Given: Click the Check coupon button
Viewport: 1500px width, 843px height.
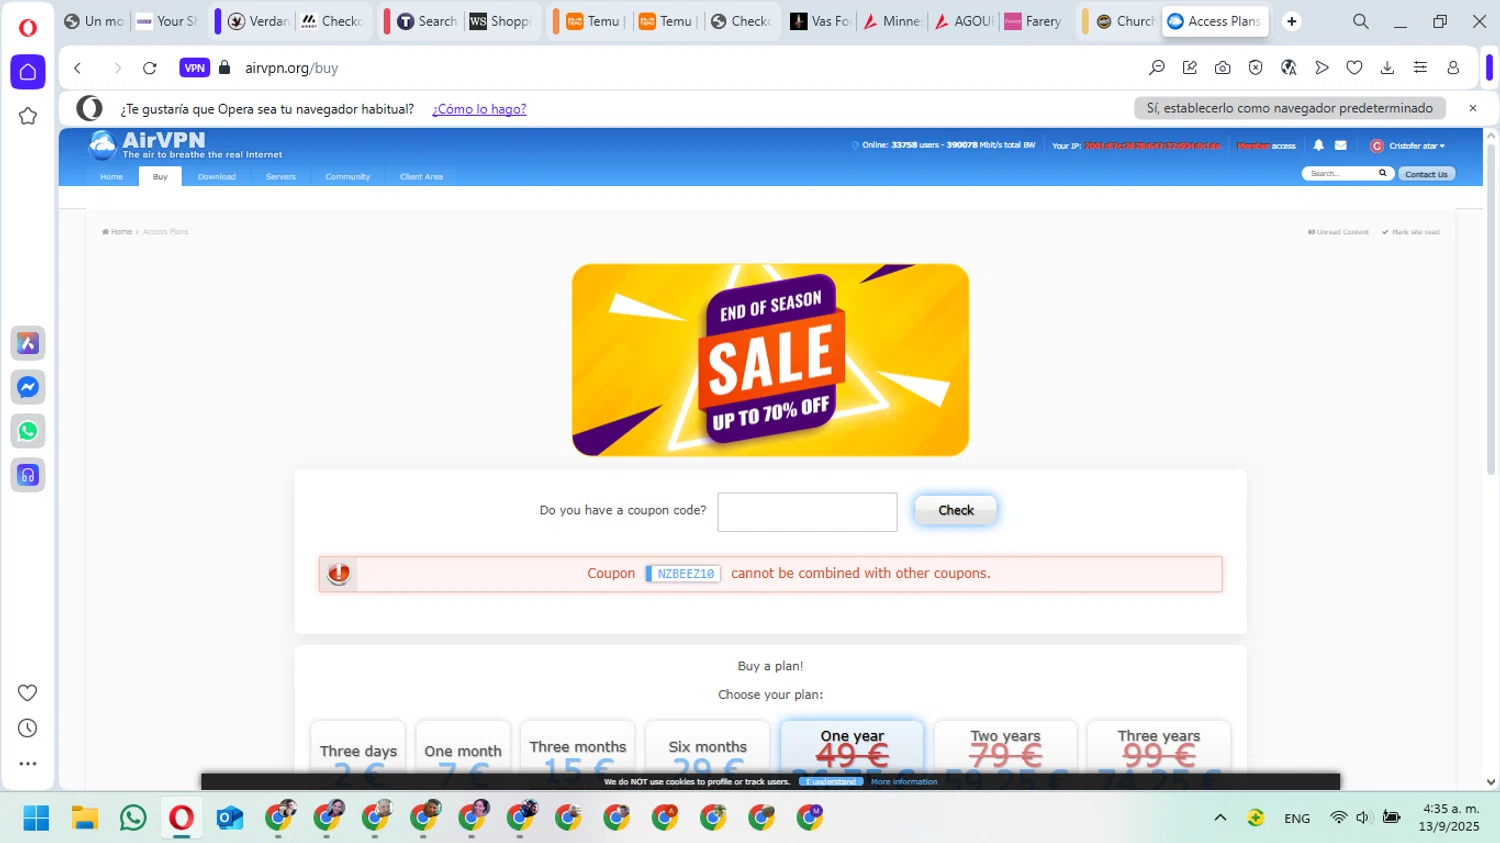Looking at the screenshot, I should (956, 510).
